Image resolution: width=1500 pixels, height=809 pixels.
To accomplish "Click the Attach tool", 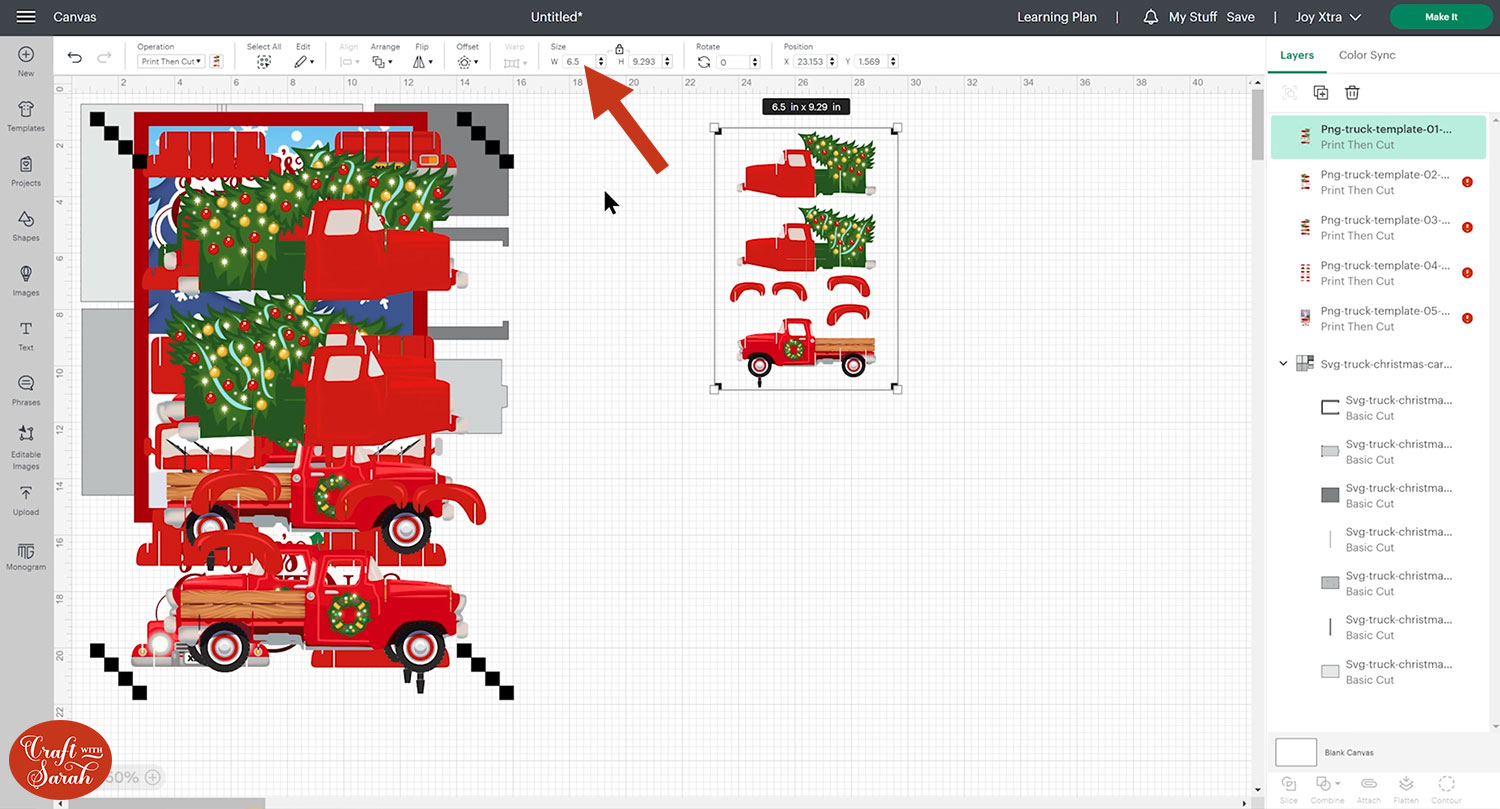I will pyautogui.click(x=1369, y=788).
